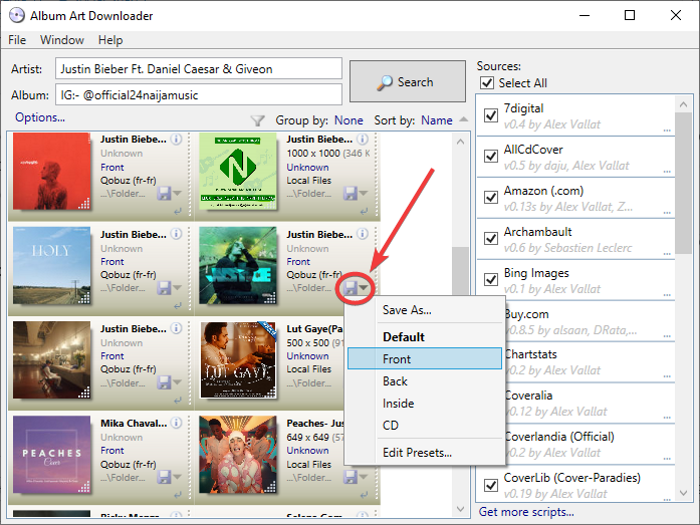Choose Front in the save presets menu
This screenshot has width=700, height=525.
(424, 359)
